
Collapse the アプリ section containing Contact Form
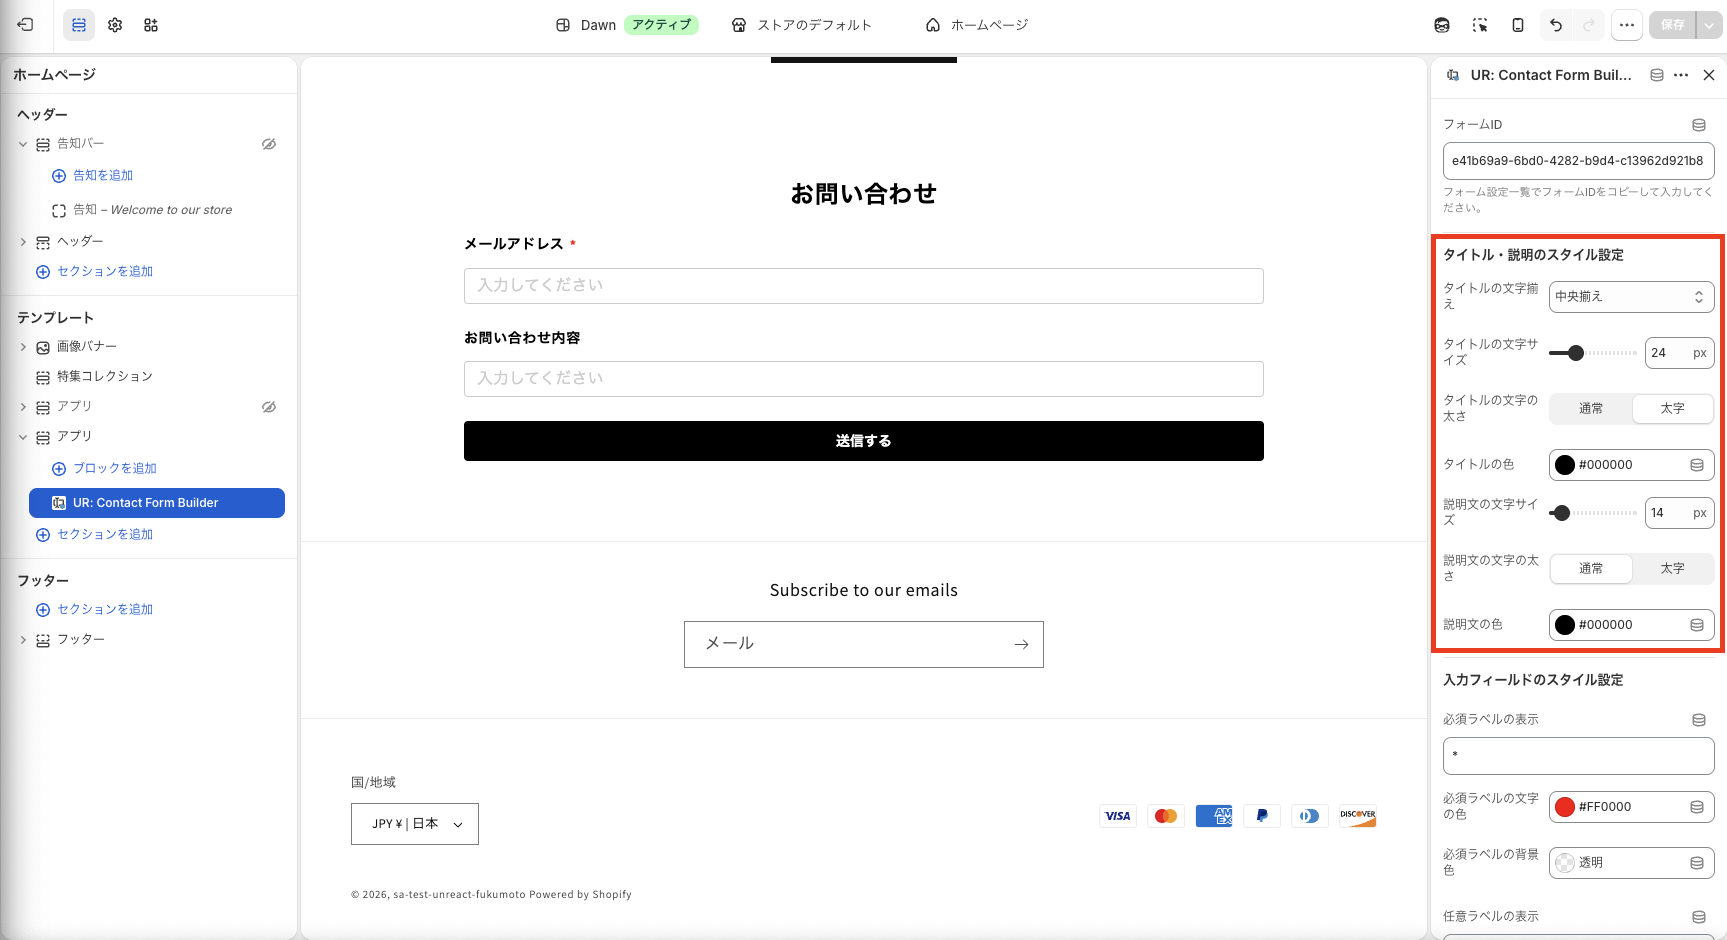pyautogui.click(x=23, y=437)
